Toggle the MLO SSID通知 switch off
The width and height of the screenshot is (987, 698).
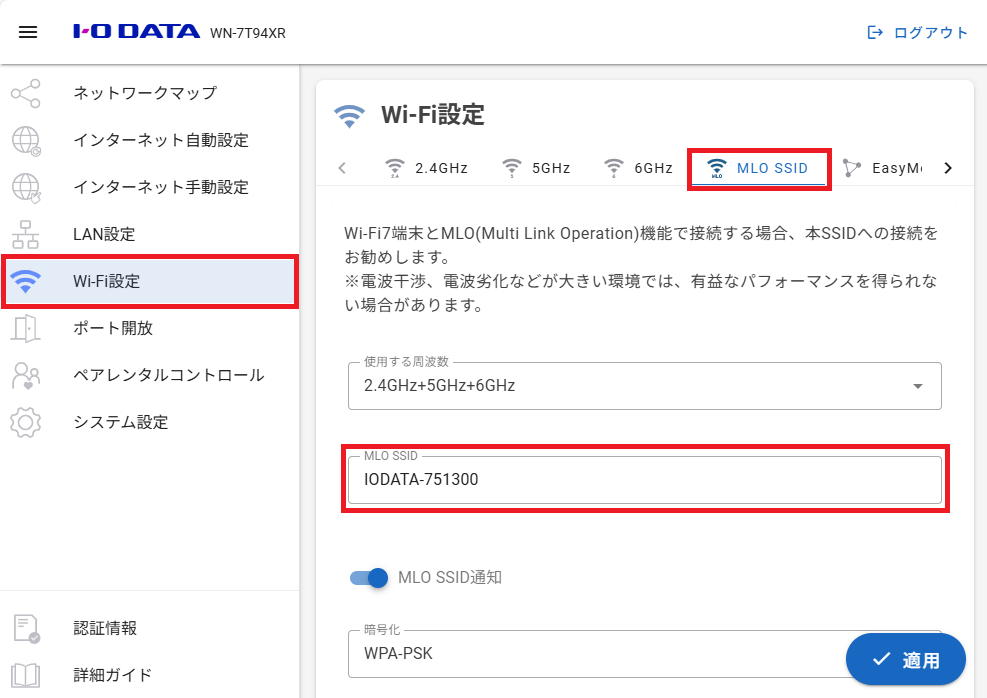coord(369,578)
